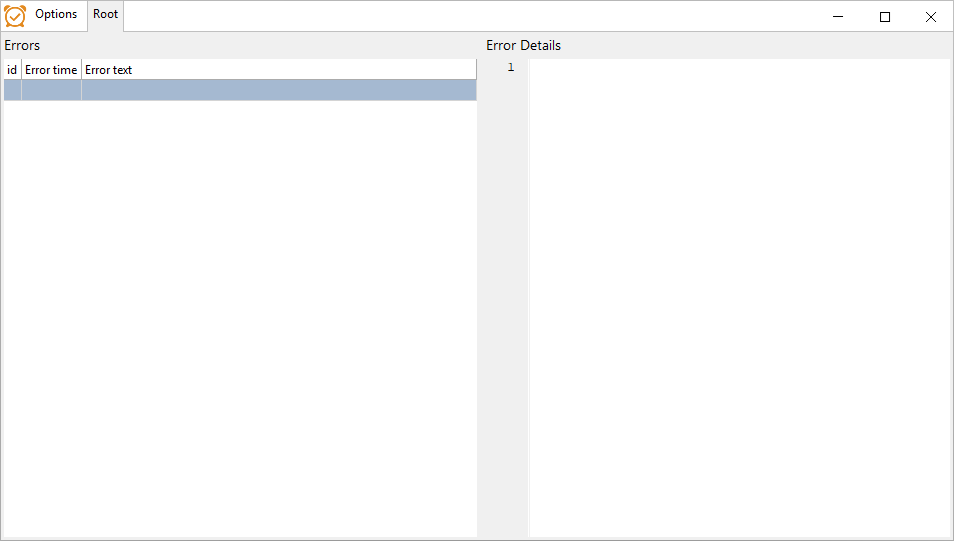The image size is (954, 541).
Task: Maximize the application window
Action: point(885,16)
